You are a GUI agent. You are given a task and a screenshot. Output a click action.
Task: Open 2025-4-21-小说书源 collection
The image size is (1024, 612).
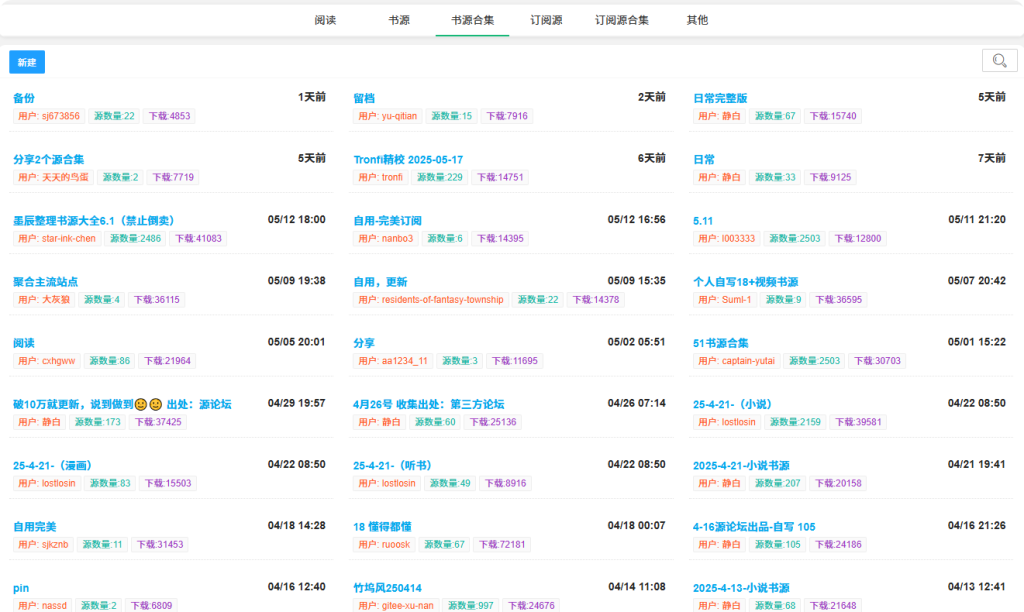[741, 466]
